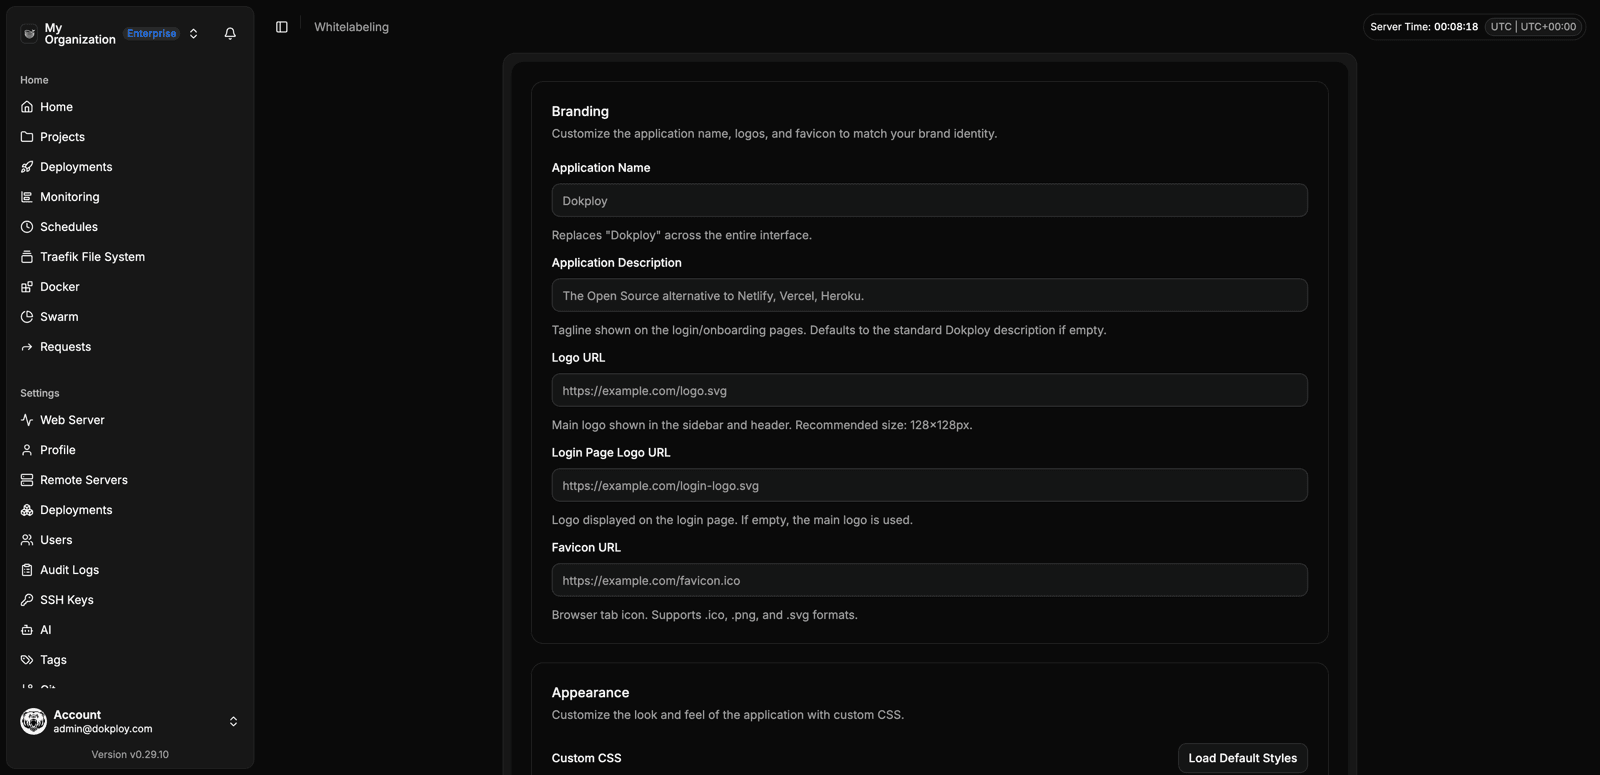Open Traefik File System item
The height and width of the screenshot is (775, 1600).
point(130,257)
